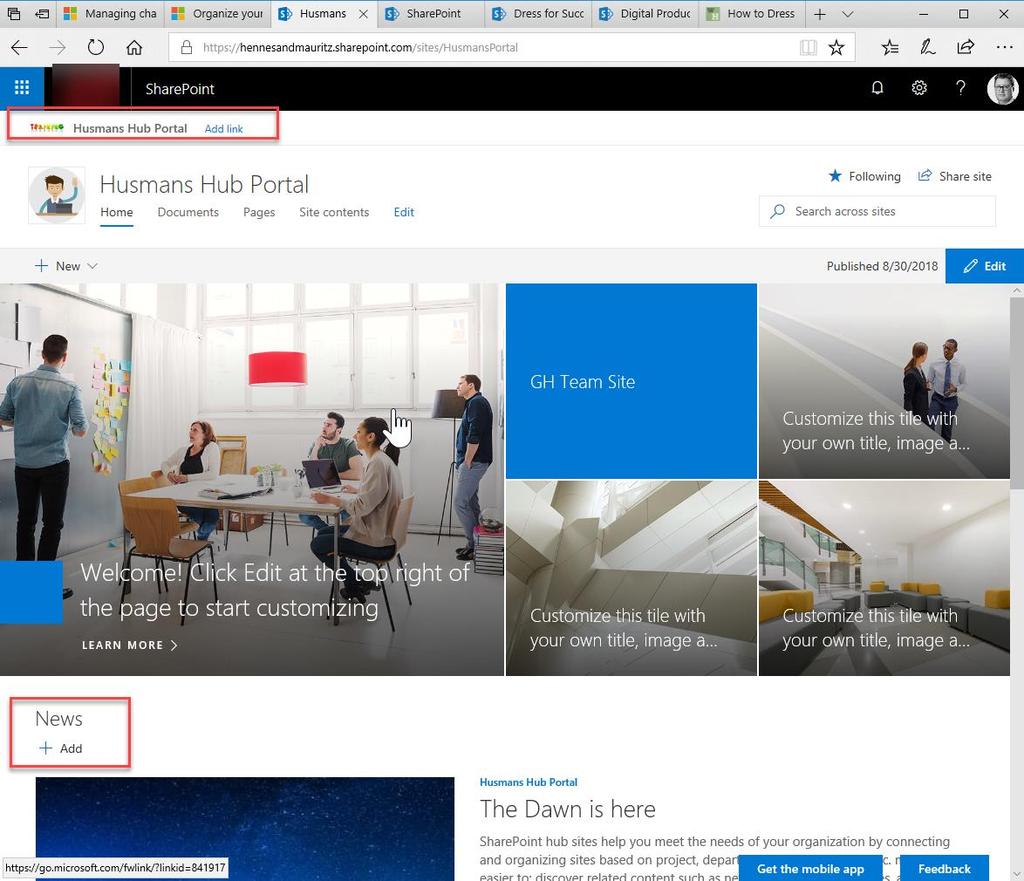Click Husmans Hub Portal hub navigation link
The height and width of the screenshot is (881, 1024).
tap(130, 128)
